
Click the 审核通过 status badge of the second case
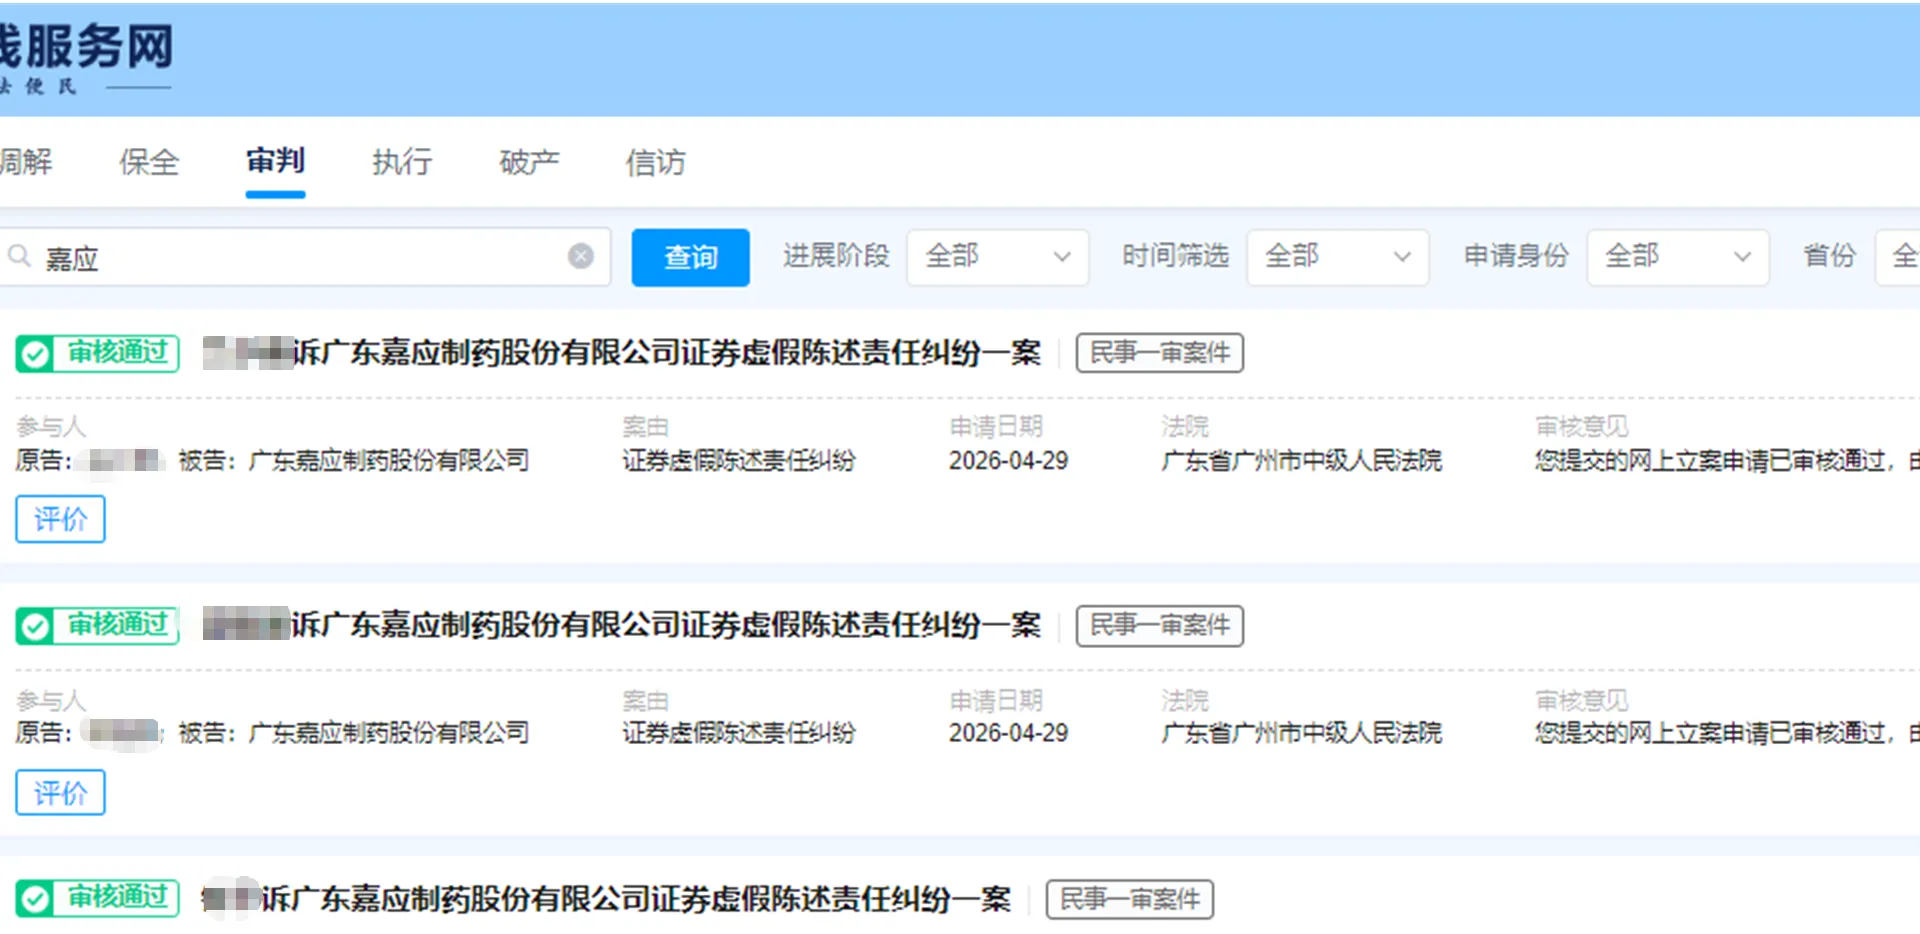(x=98, y=626)
